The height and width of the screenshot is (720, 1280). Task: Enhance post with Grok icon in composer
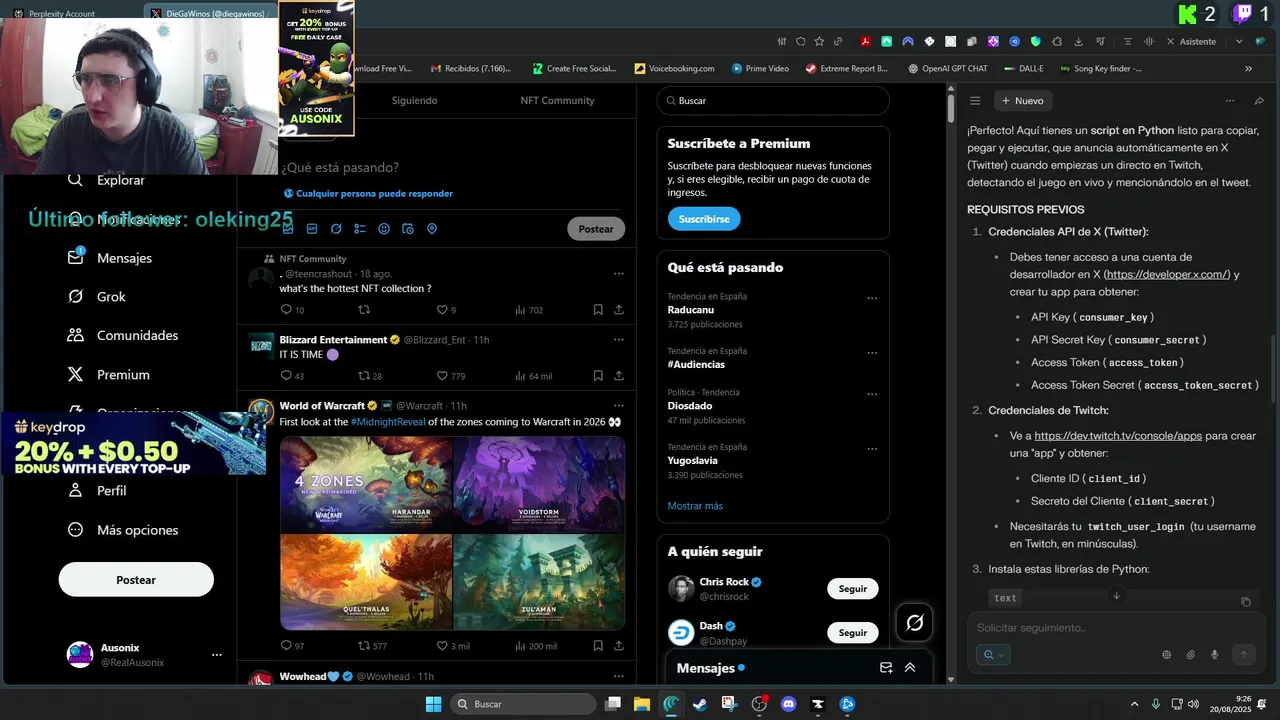click(x=336, y=229)
